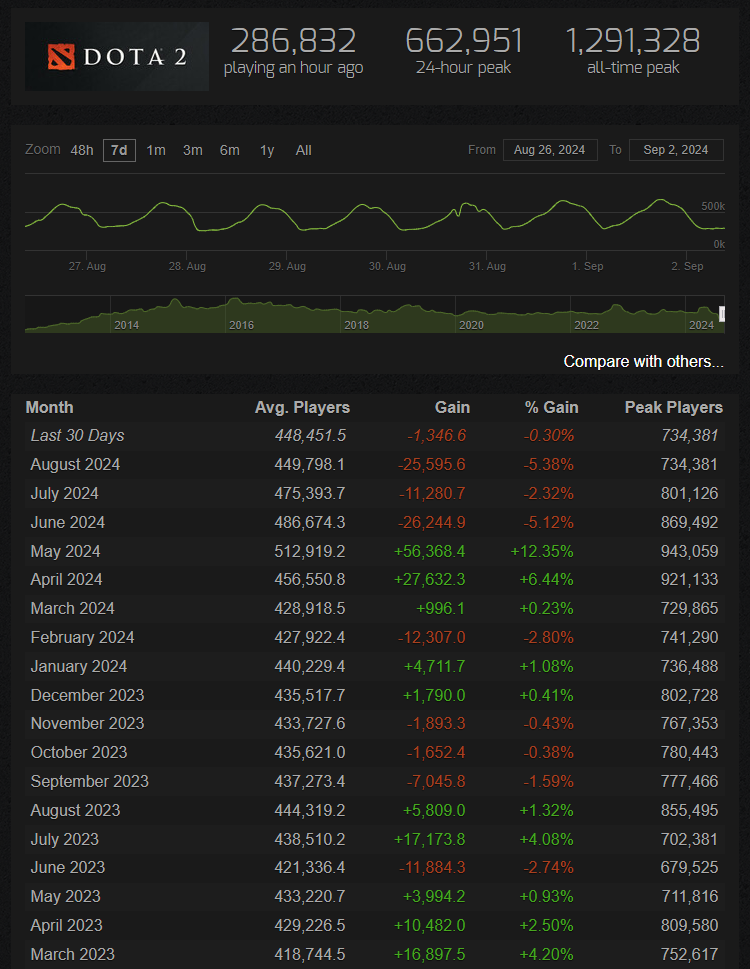The width and height of the screenshot is (750, 969).
Task: Click the +0.41% gain percentage
Action: click(x=546, y=695)
